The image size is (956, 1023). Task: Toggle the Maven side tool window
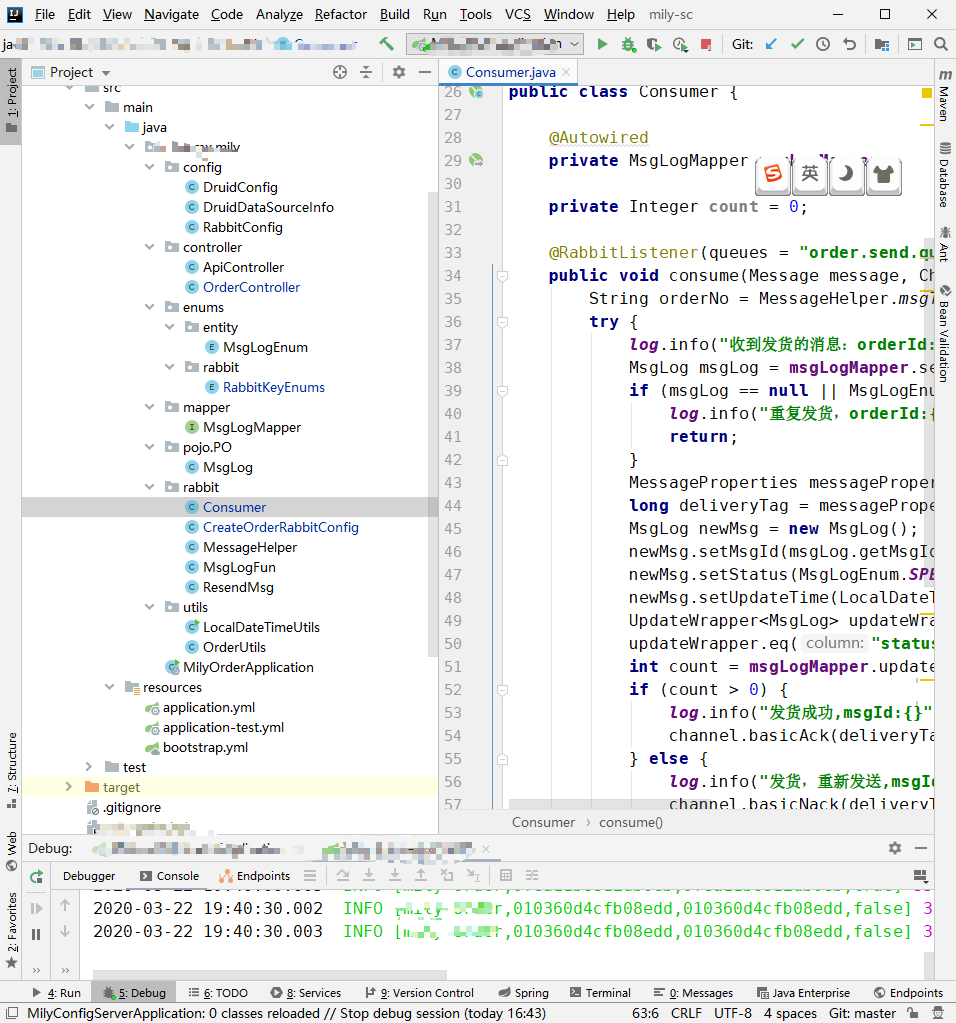[x=944, y=95]
